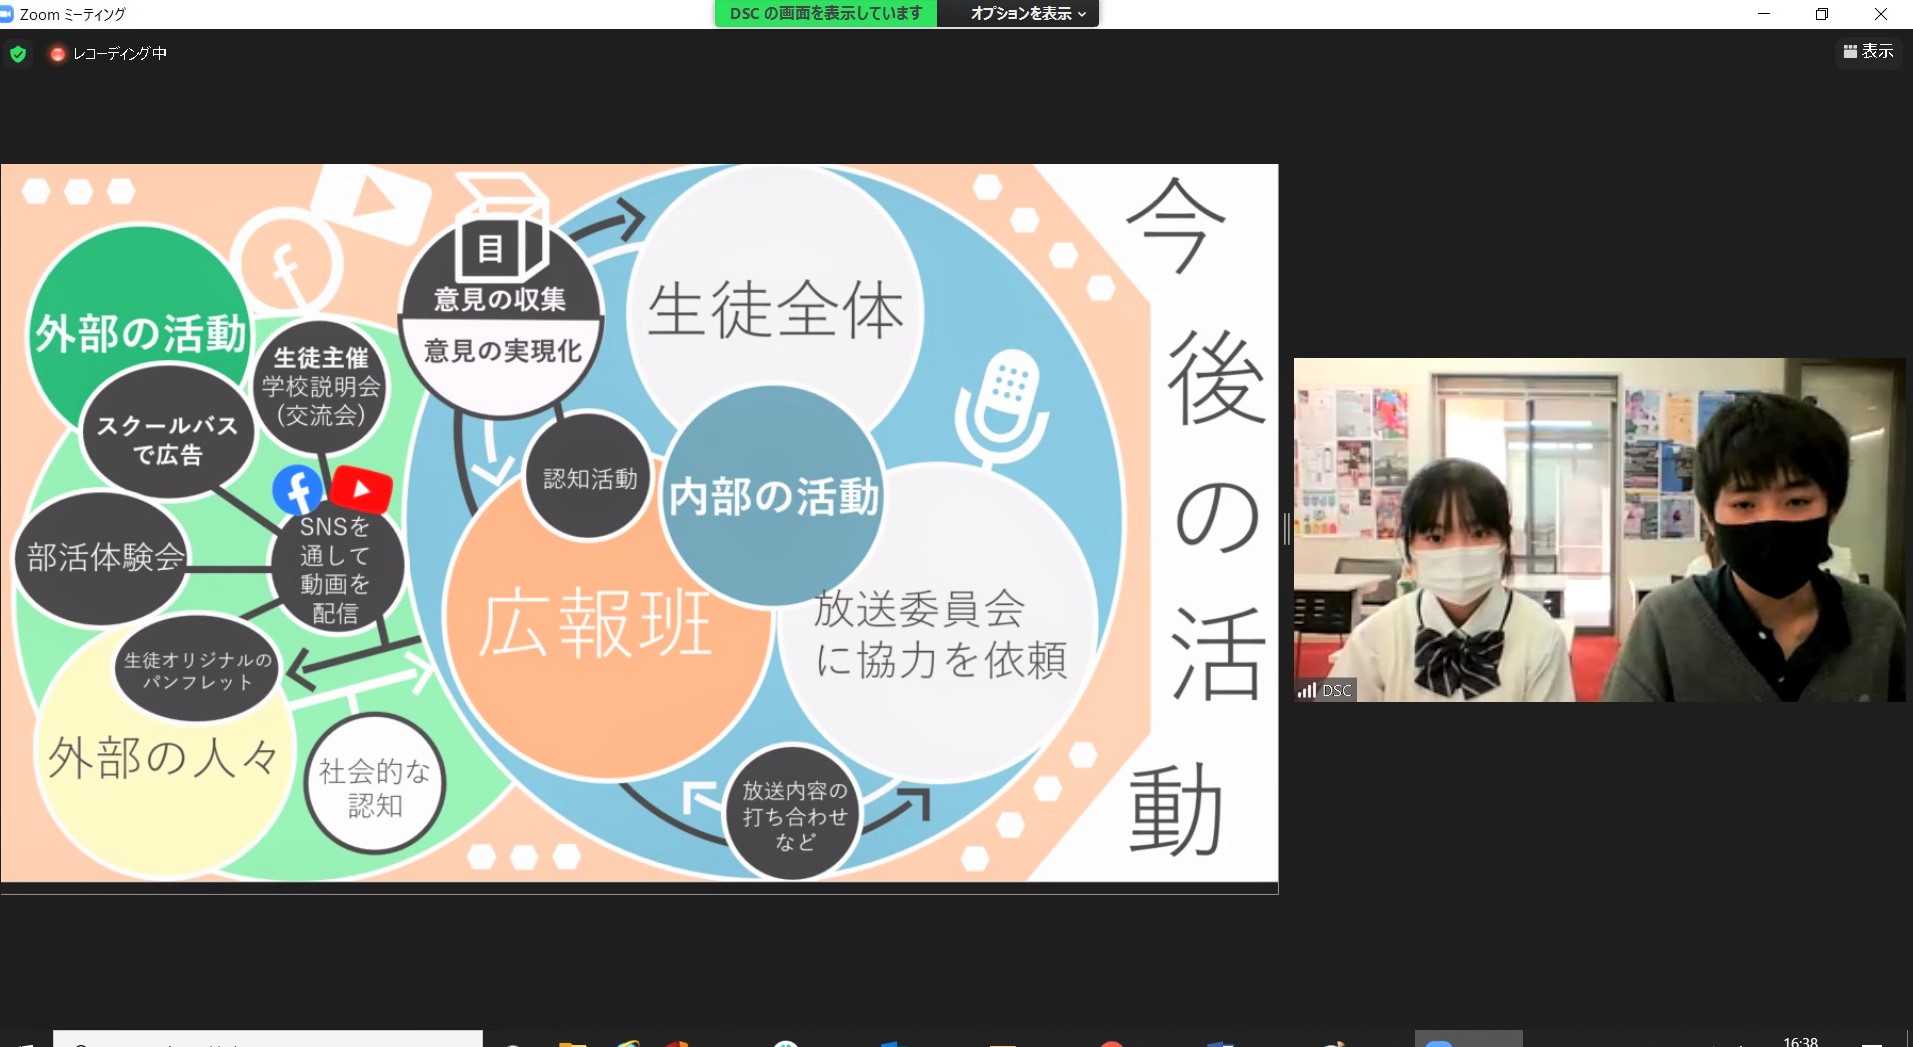This screenshot has height=1047, width=1913.
Task: Click the 認知活動 bubble in shared slide
Action: point(590,478)
